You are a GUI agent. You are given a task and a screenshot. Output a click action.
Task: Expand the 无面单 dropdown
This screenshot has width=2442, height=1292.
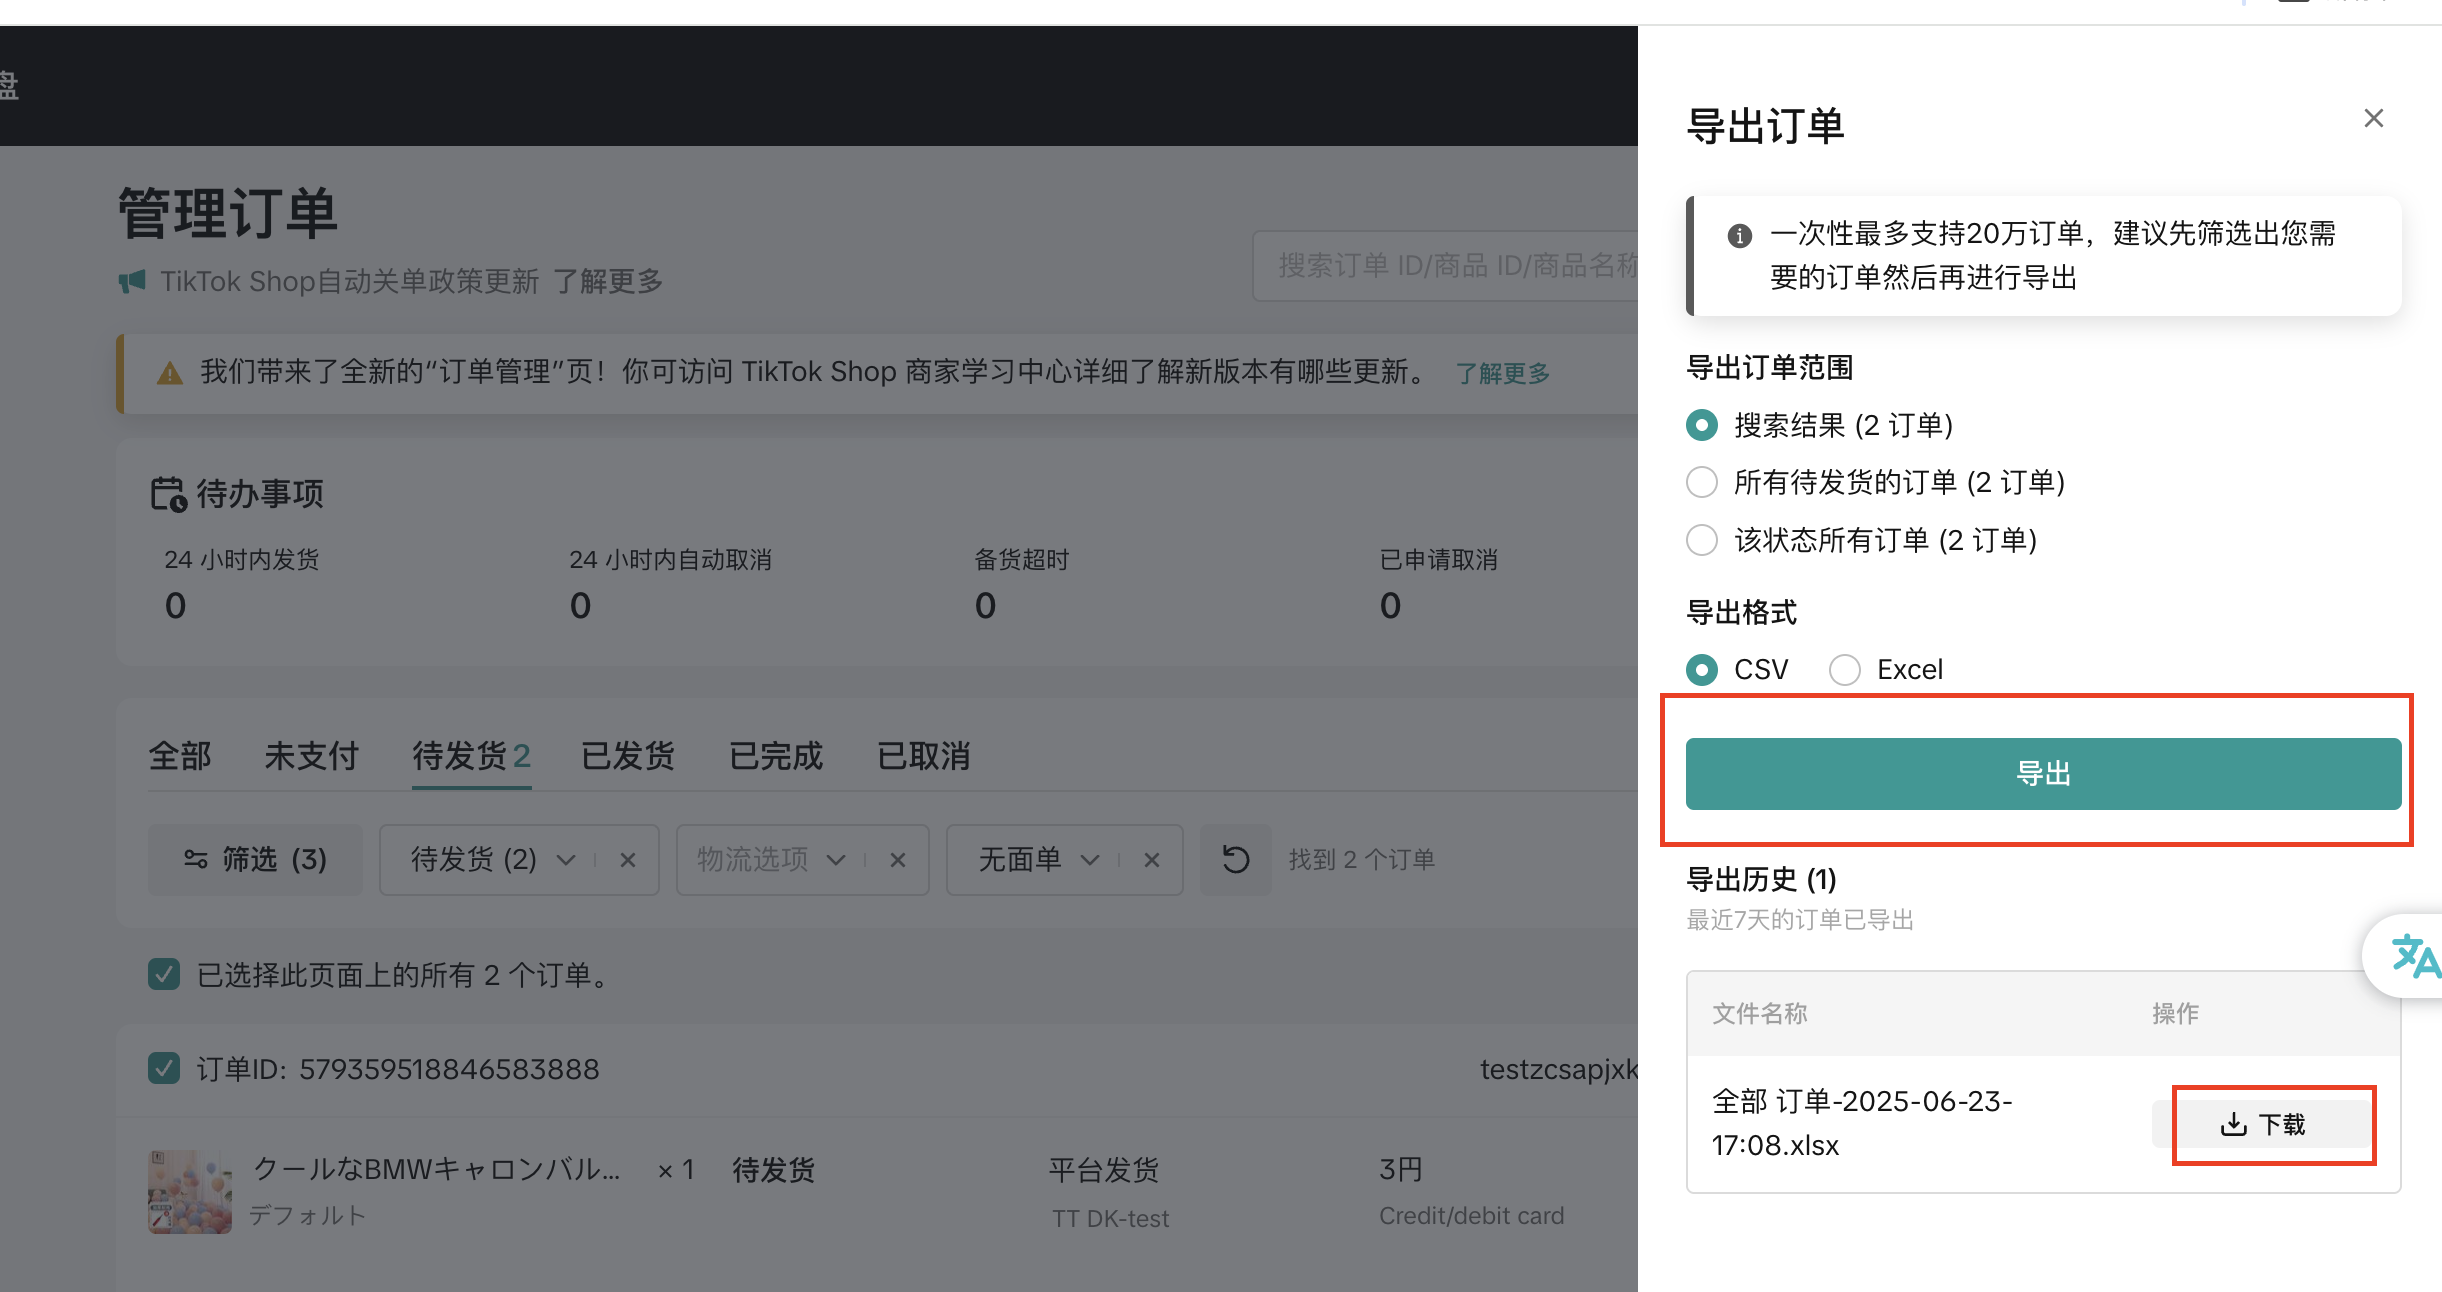[1090, 860]
